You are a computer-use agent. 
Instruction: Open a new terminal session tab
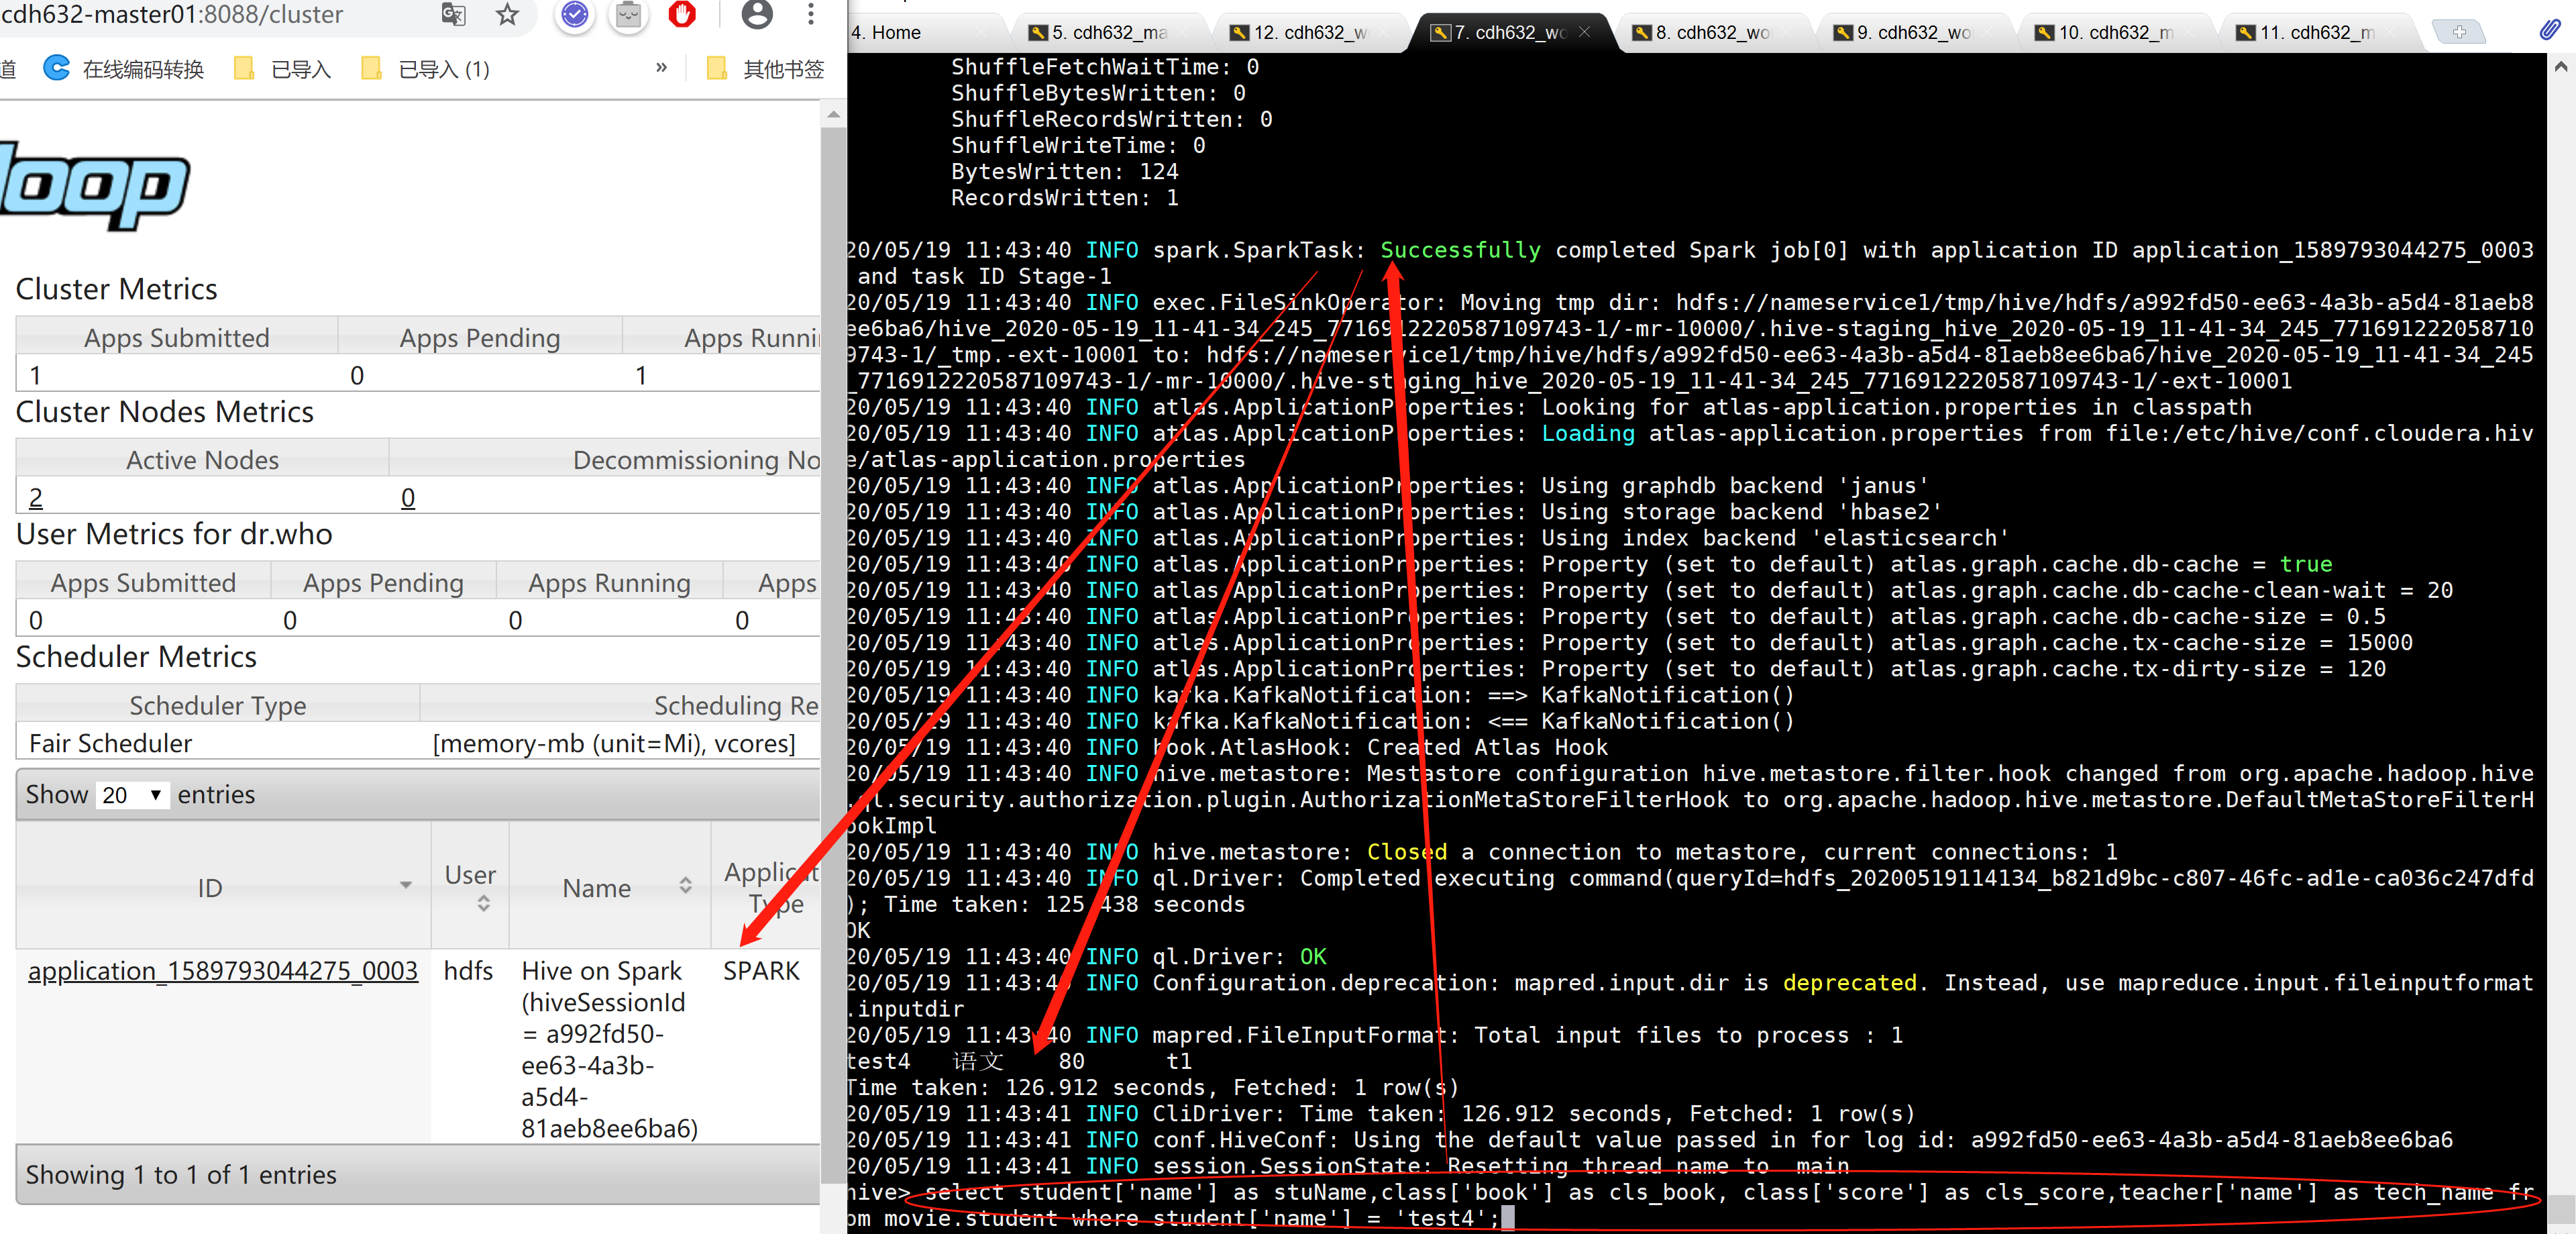click(2459, 32)
